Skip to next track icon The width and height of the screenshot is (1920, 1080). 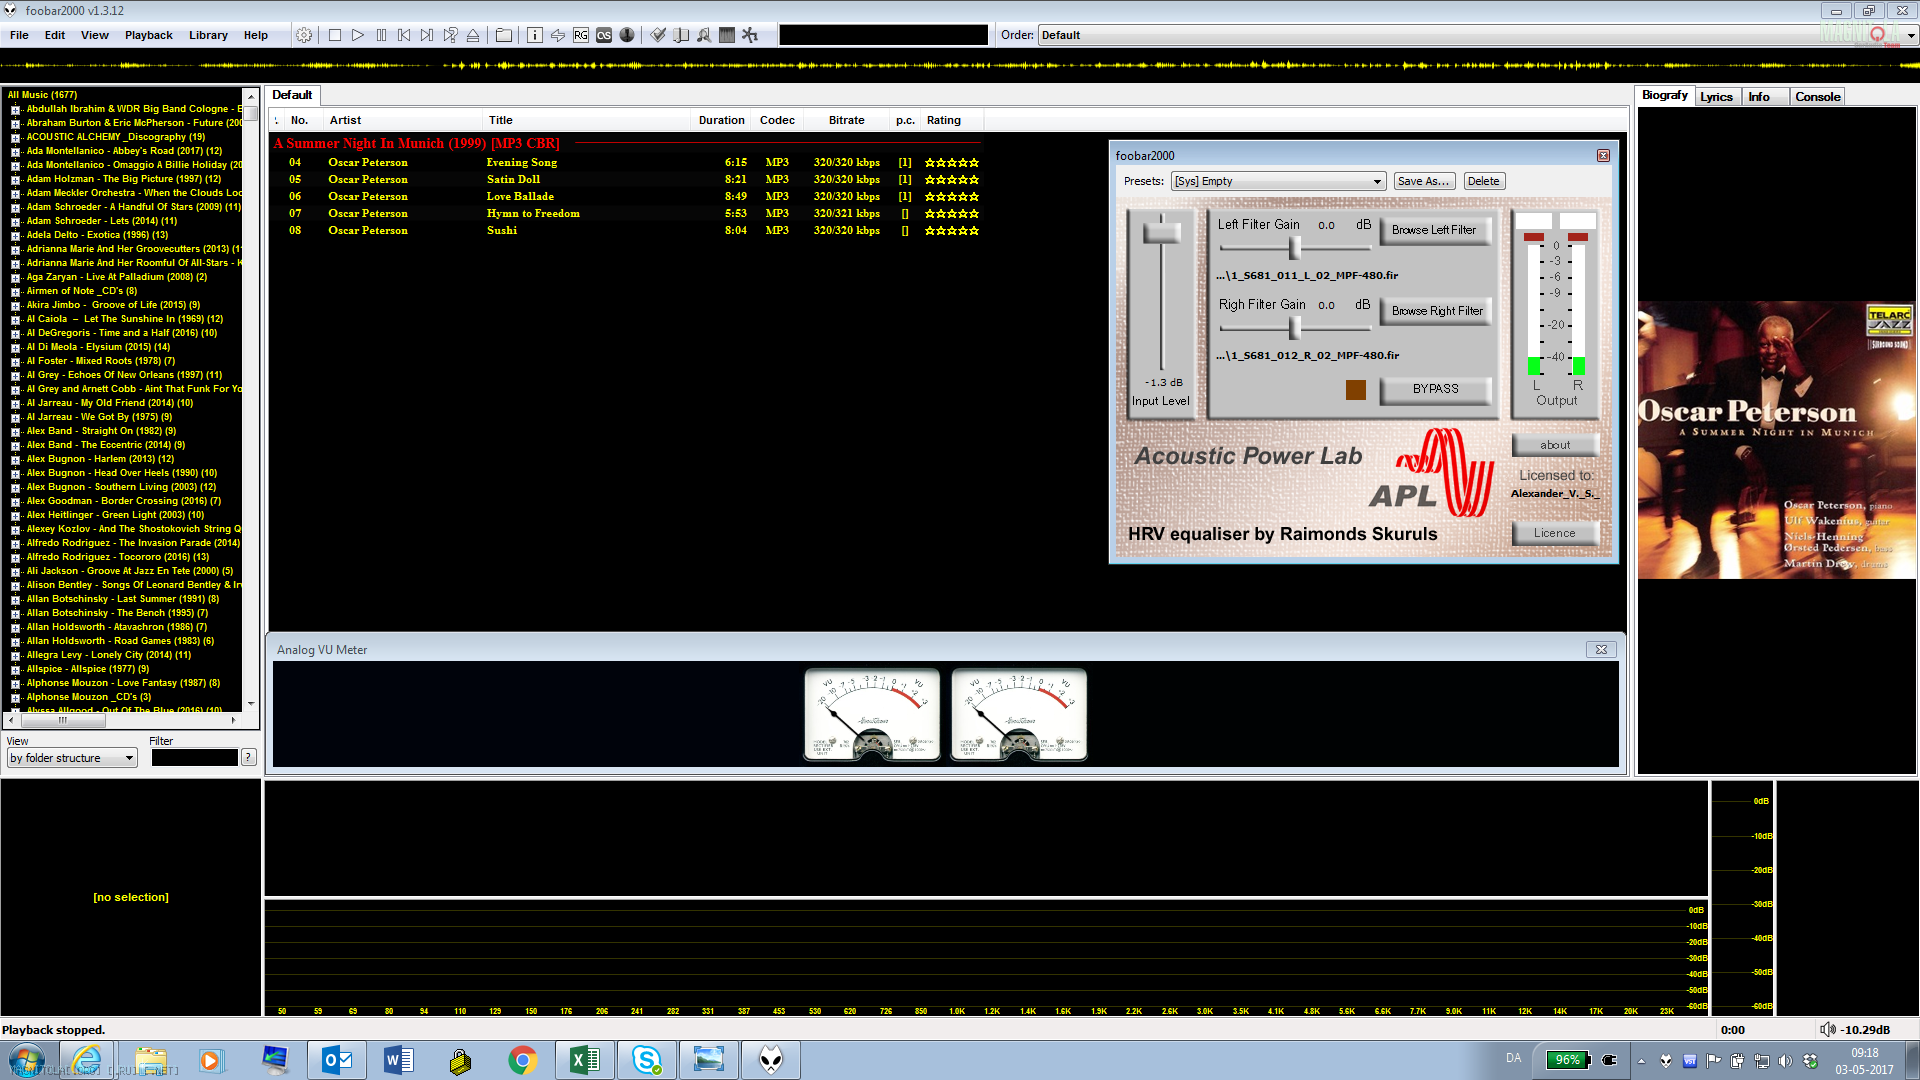(x=427, y=35)
